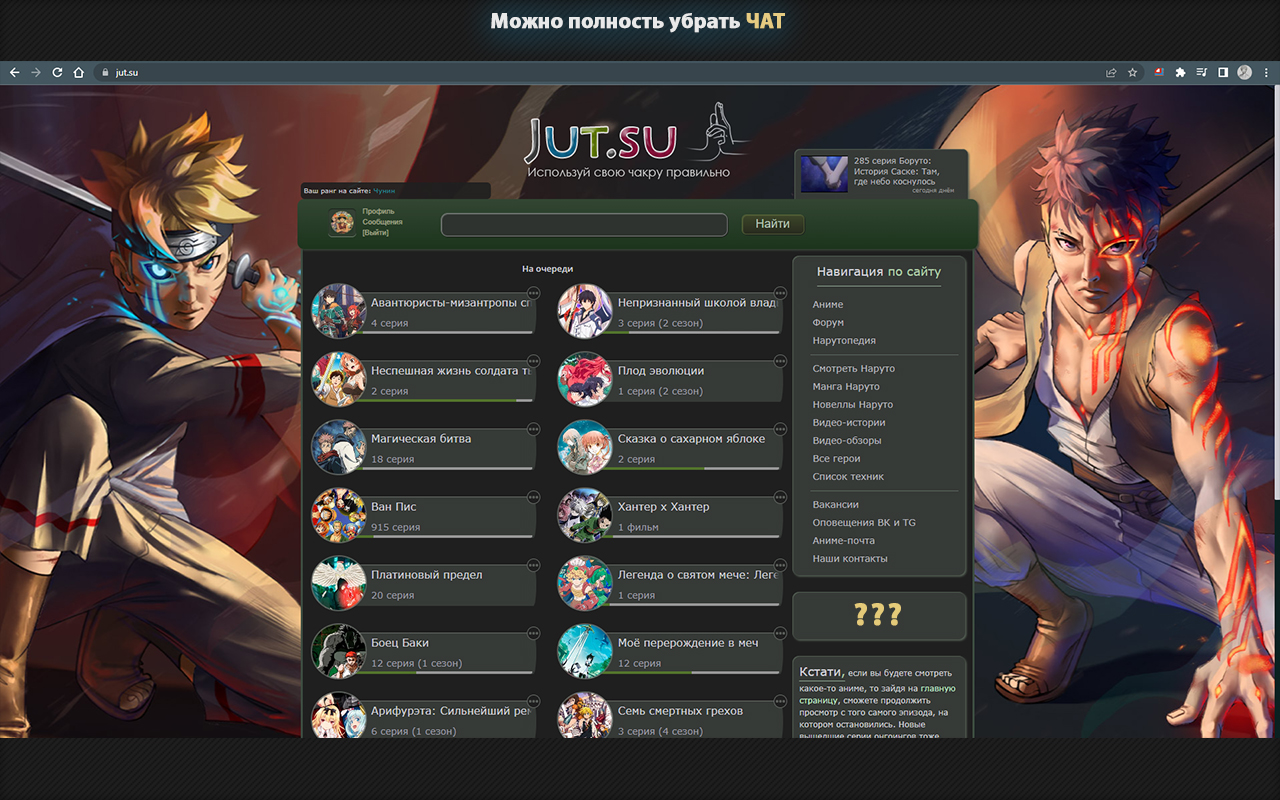Open the Хантер х Хантер round thumbnail
1280x800 pixels.
(x=585, y=515)
